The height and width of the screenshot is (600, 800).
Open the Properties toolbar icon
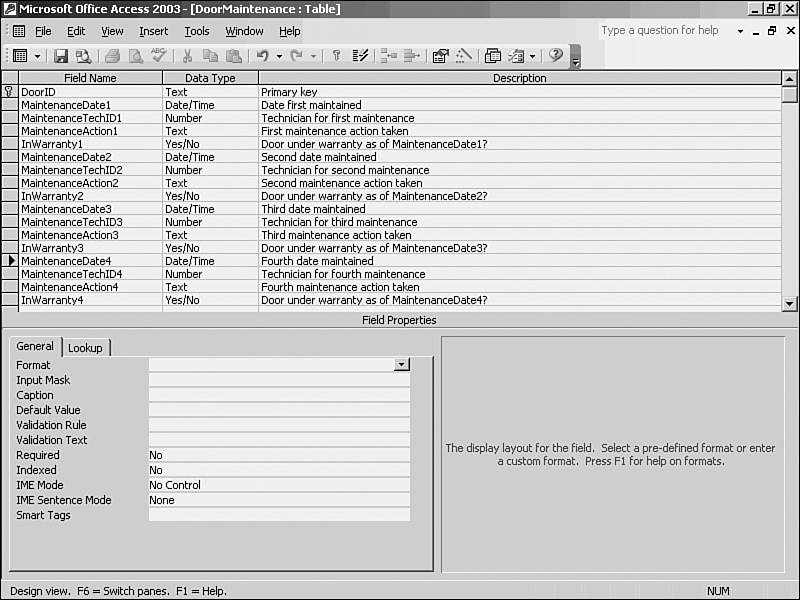pos(440,56)
